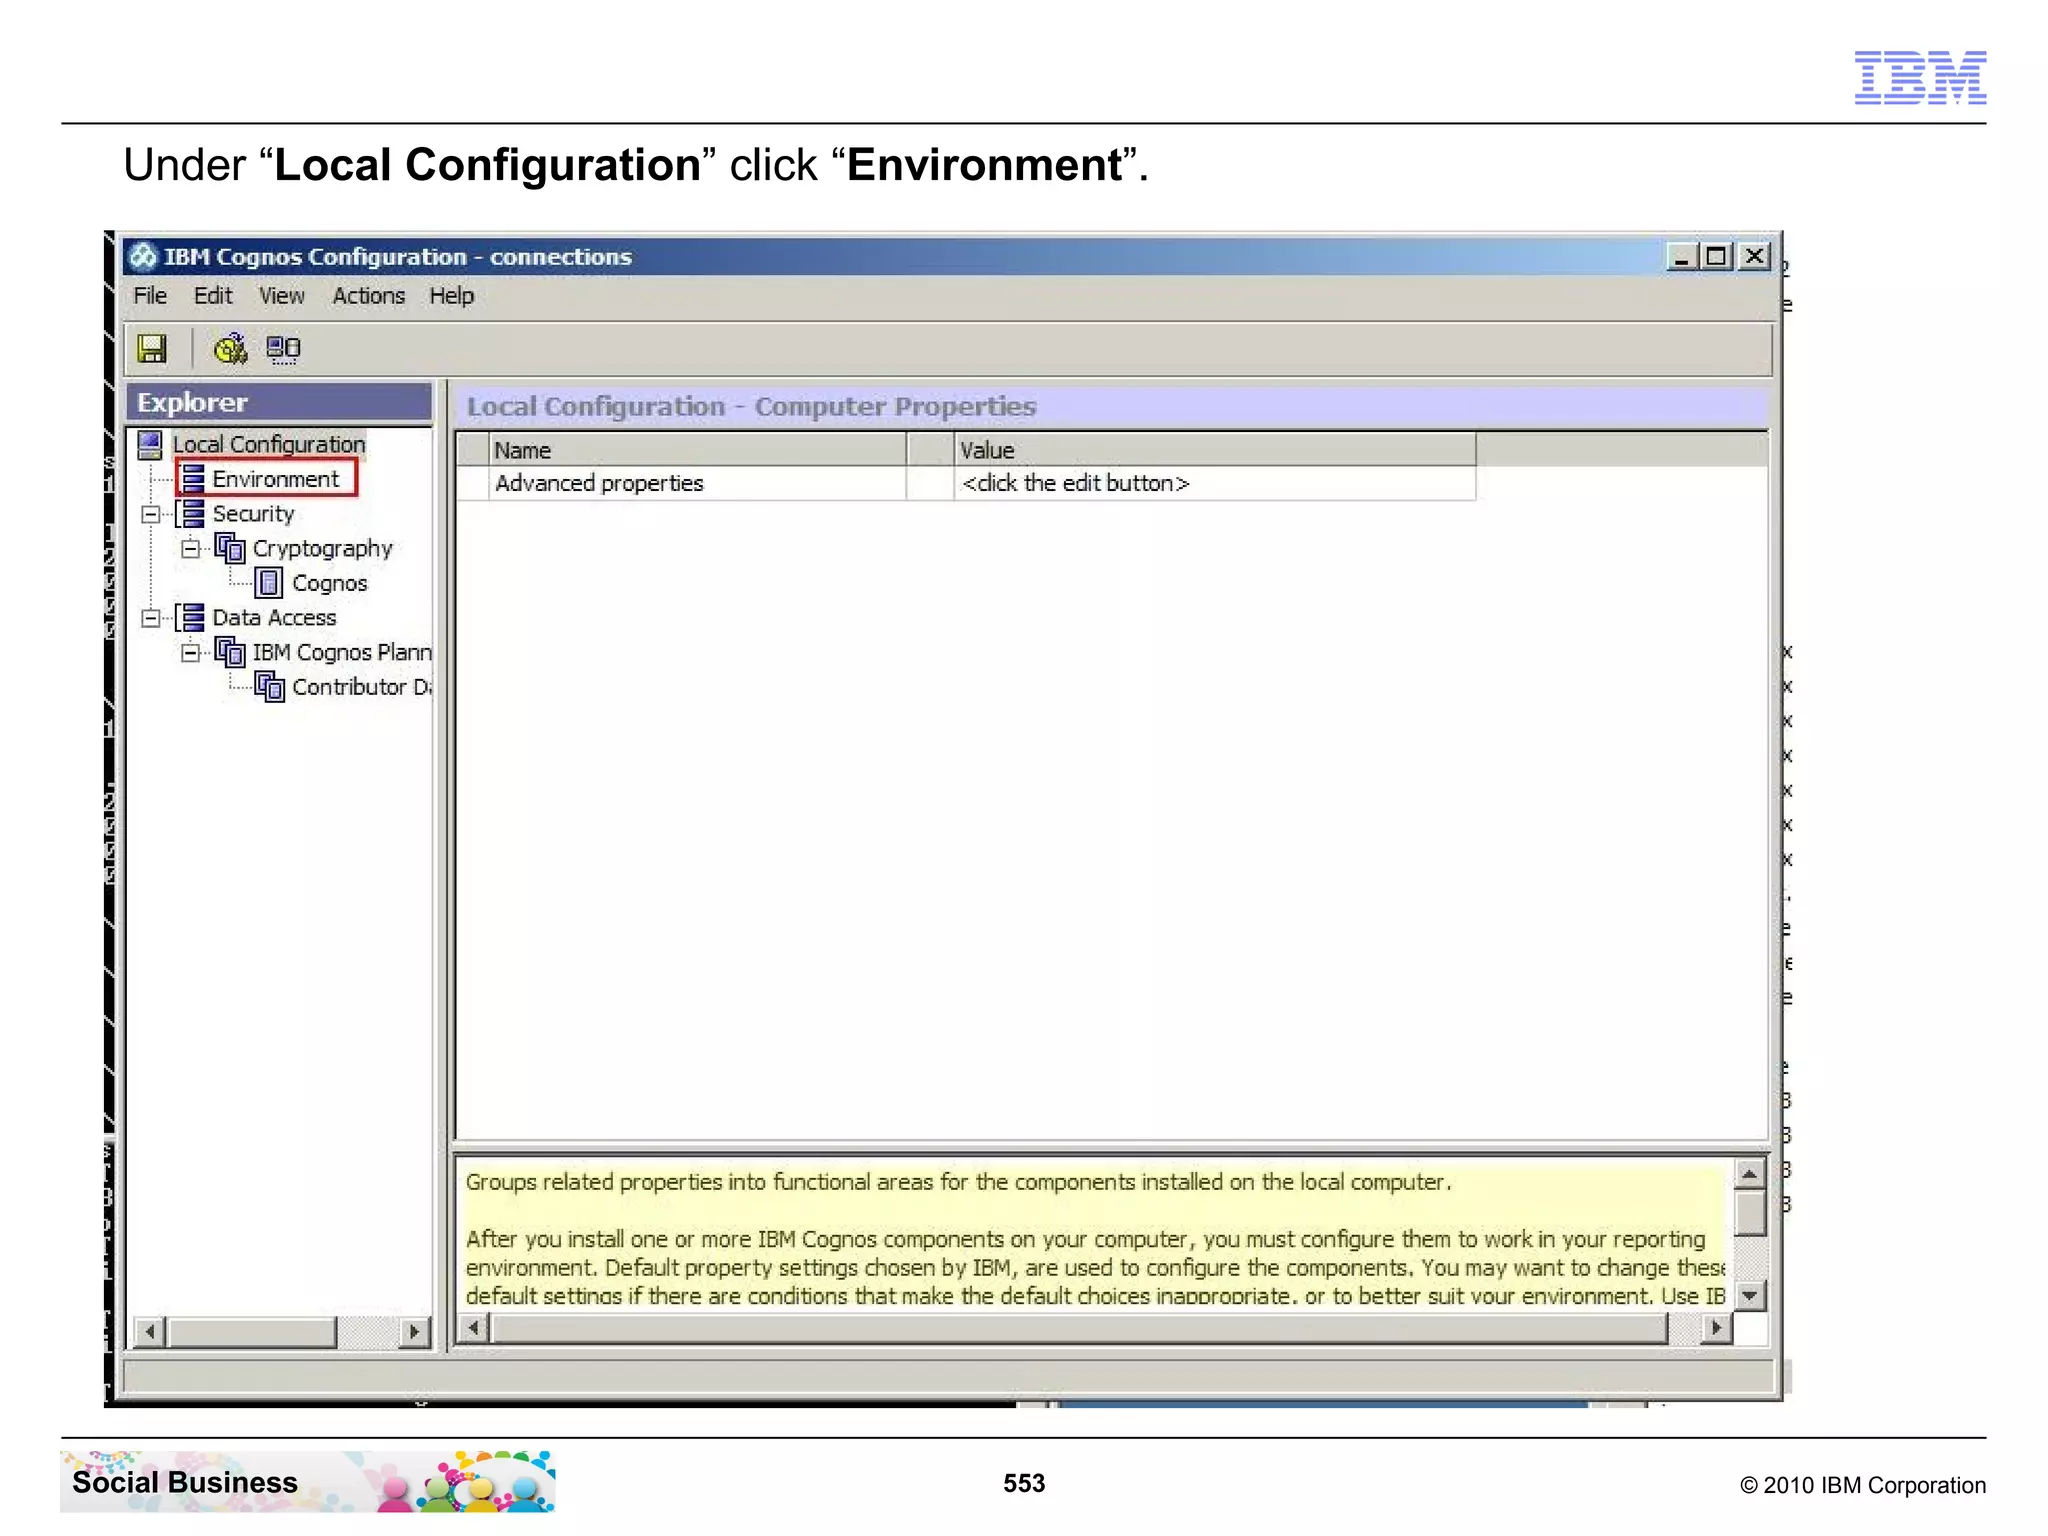Click the properties pane horizontal scroll thumb
Viewport: 2048px width, 1536px height.
[1079, 1328]
